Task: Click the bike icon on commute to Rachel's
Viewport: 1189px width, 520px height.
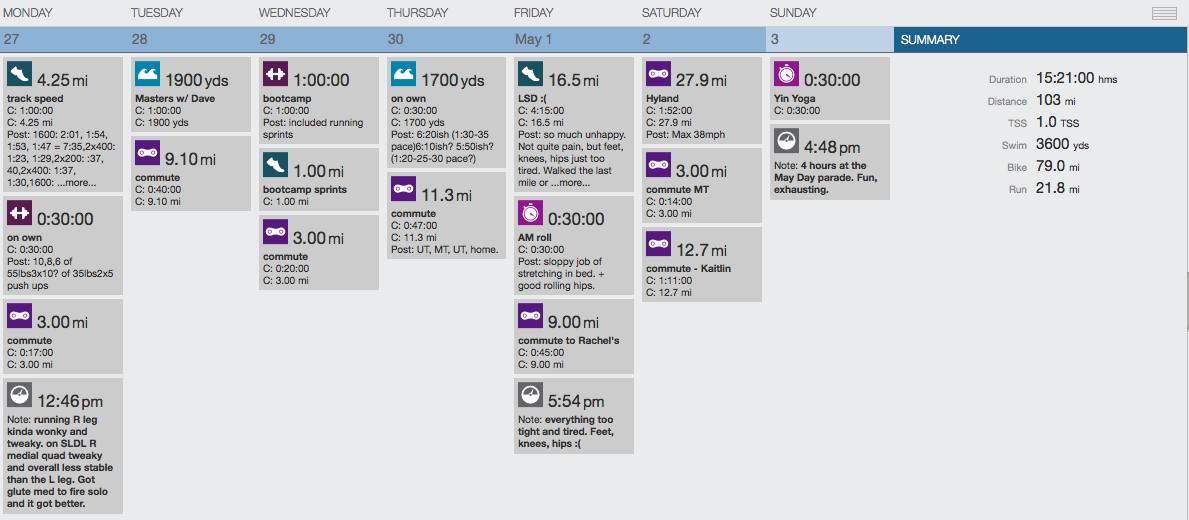Action: click(530, 316)
